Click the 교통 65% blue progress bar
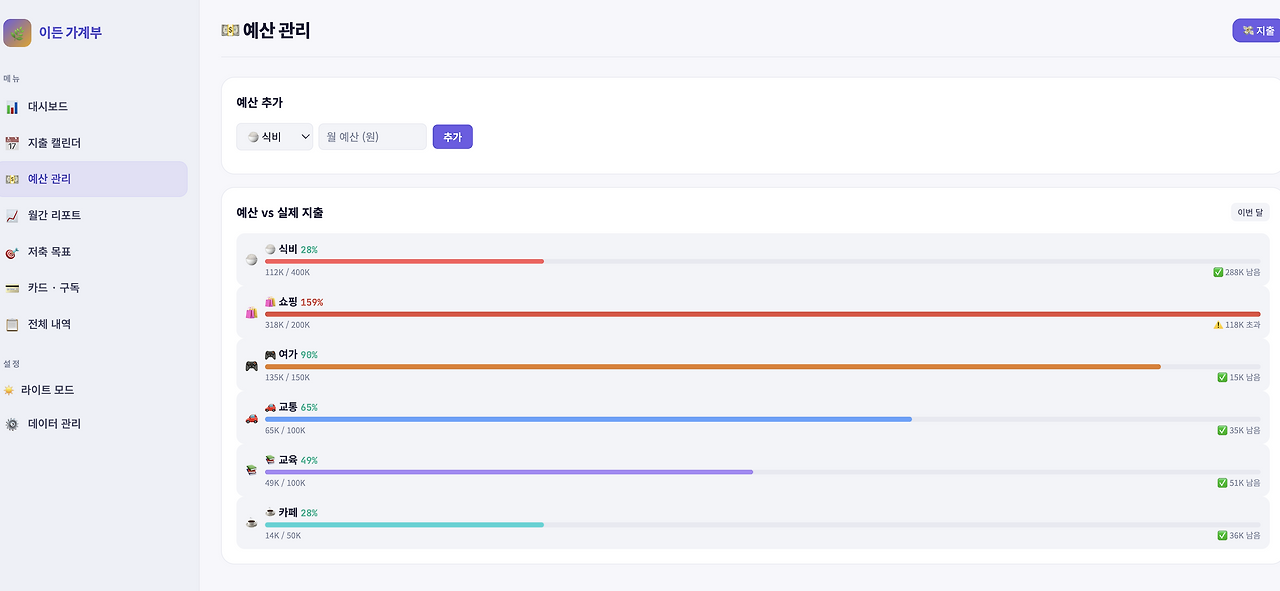The width and height of the screenshot is (1280, 591). 588,419
